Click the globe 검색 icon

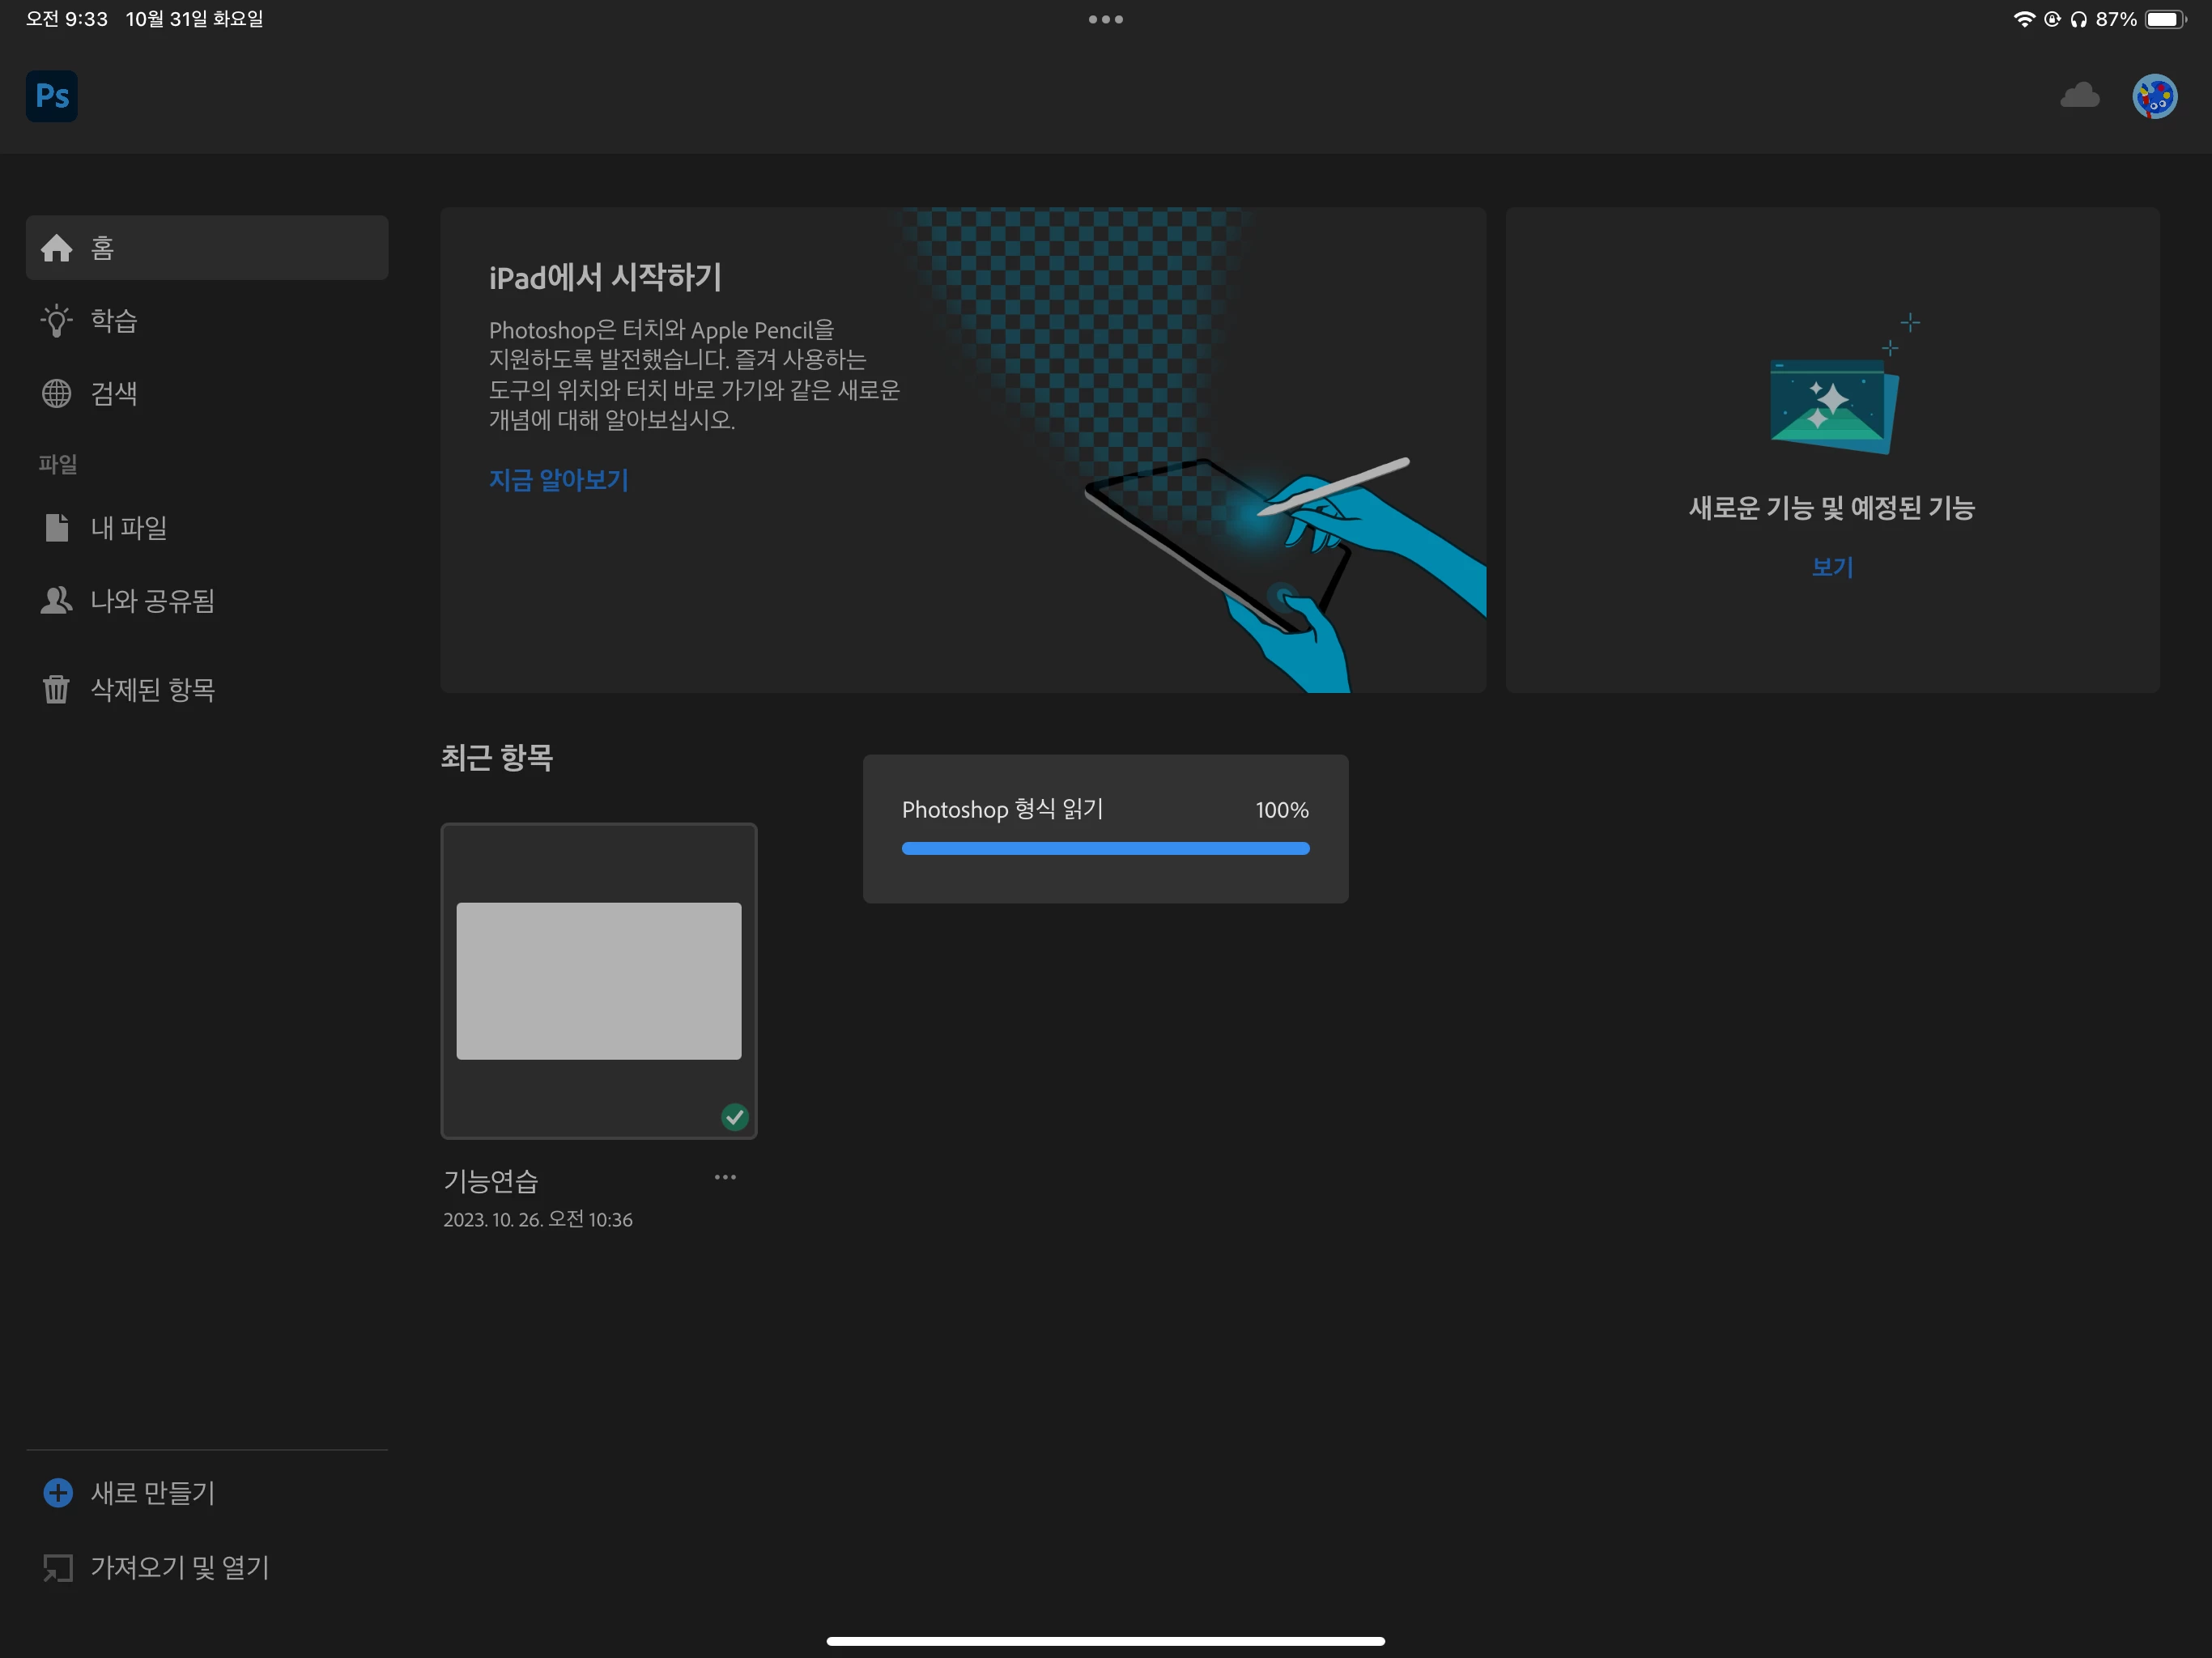(x=56, y=393)
